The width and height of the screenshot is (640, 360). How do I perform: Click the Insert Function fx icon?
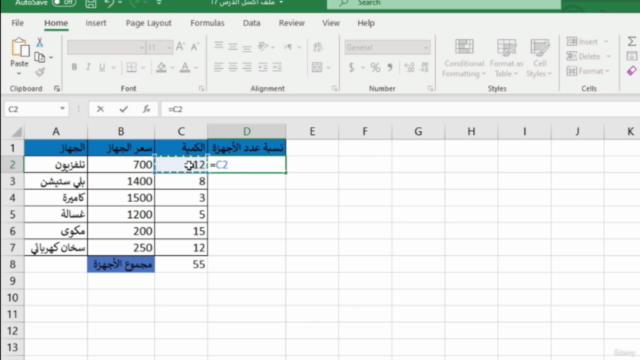coord(146,109)
